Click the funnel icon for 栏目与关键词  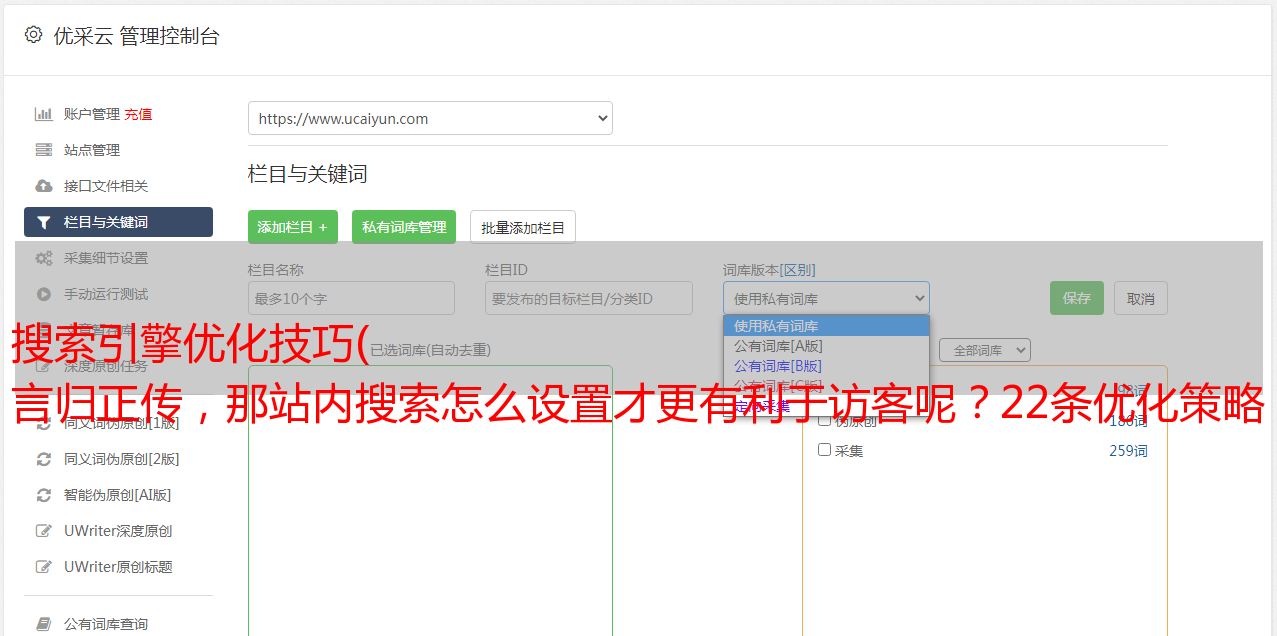tap(44, 222)
